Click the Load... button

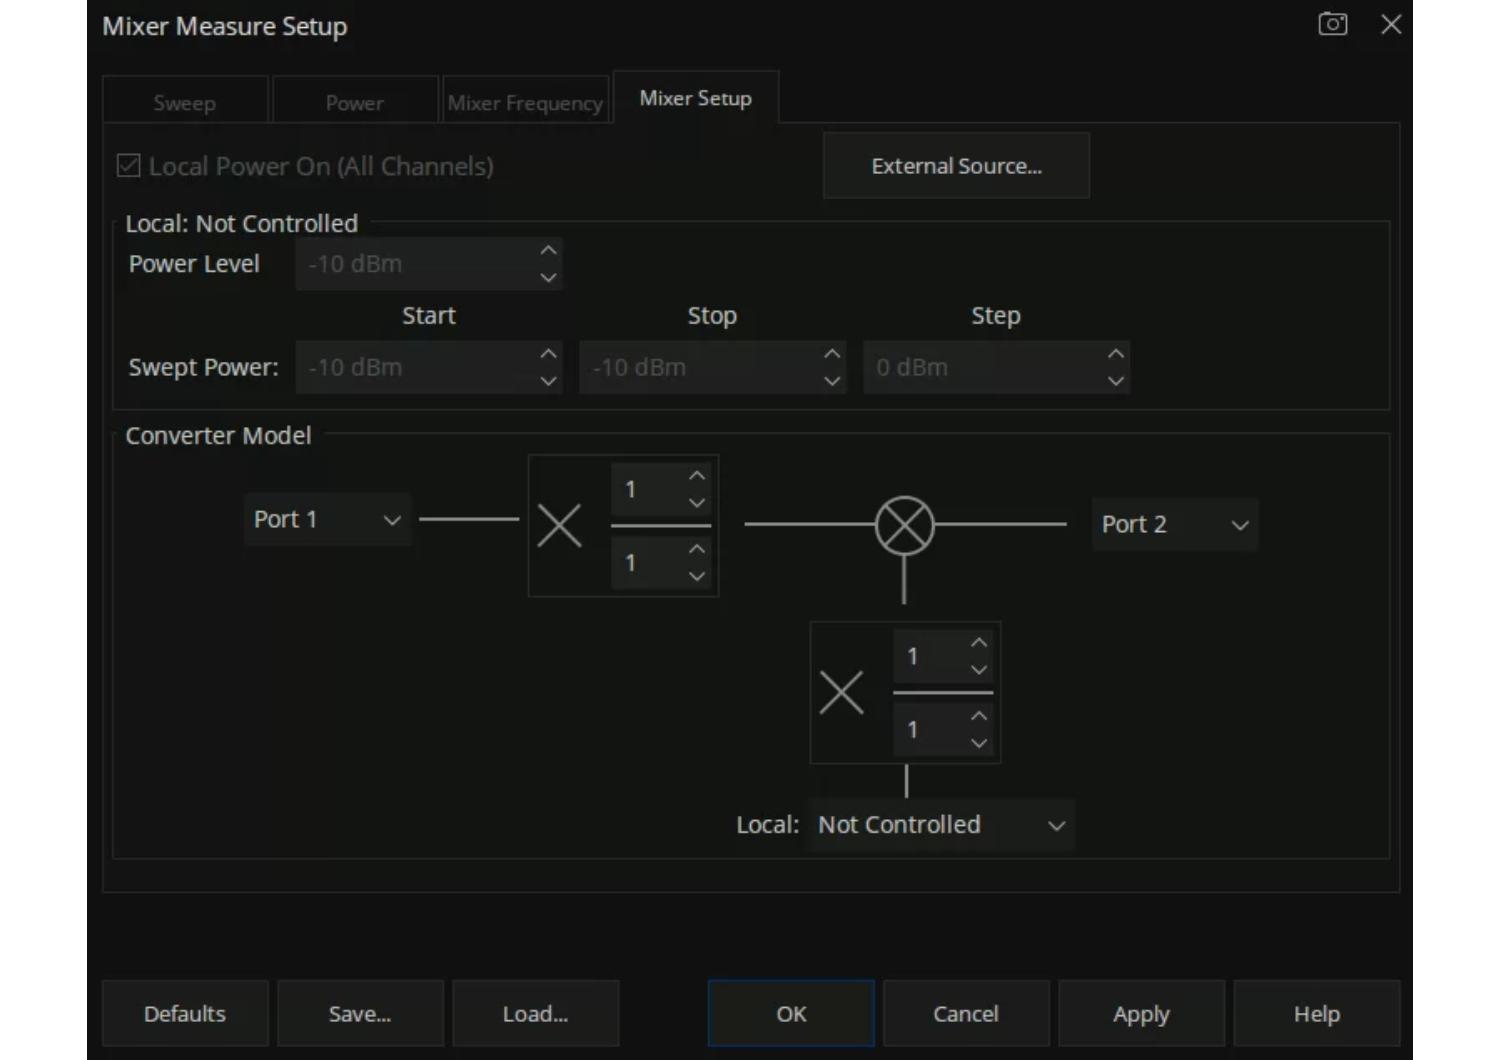tap(535, 1014)
